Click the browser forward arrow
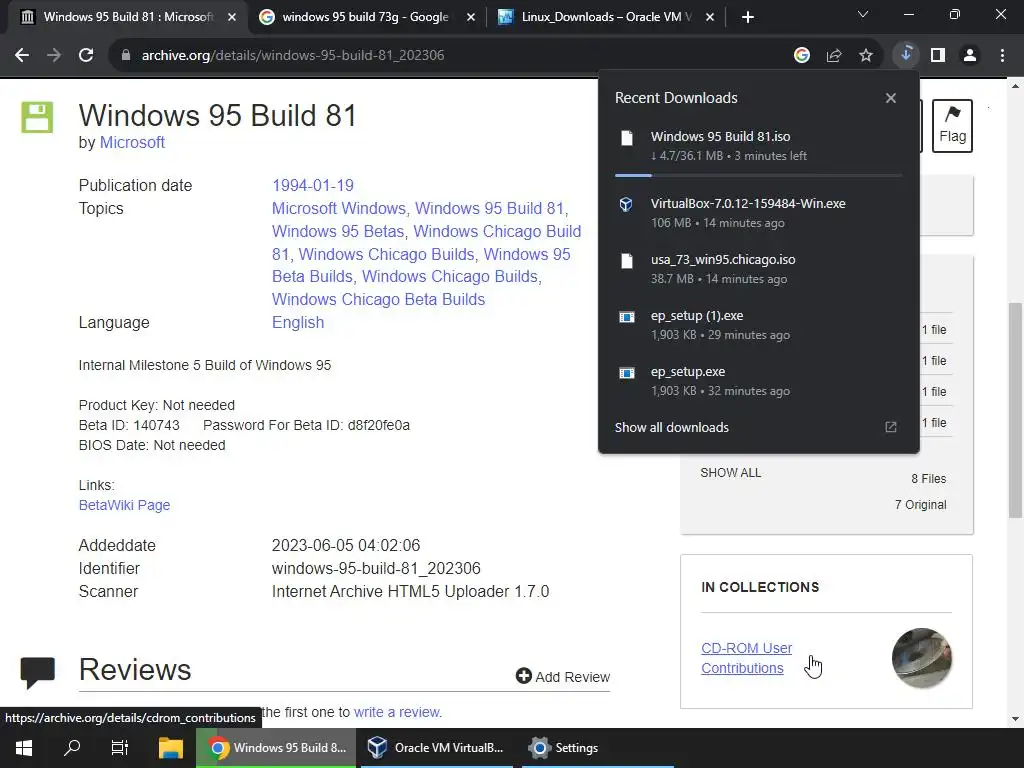This screenshot has width=1024, height=768. [x=54, y=56]
